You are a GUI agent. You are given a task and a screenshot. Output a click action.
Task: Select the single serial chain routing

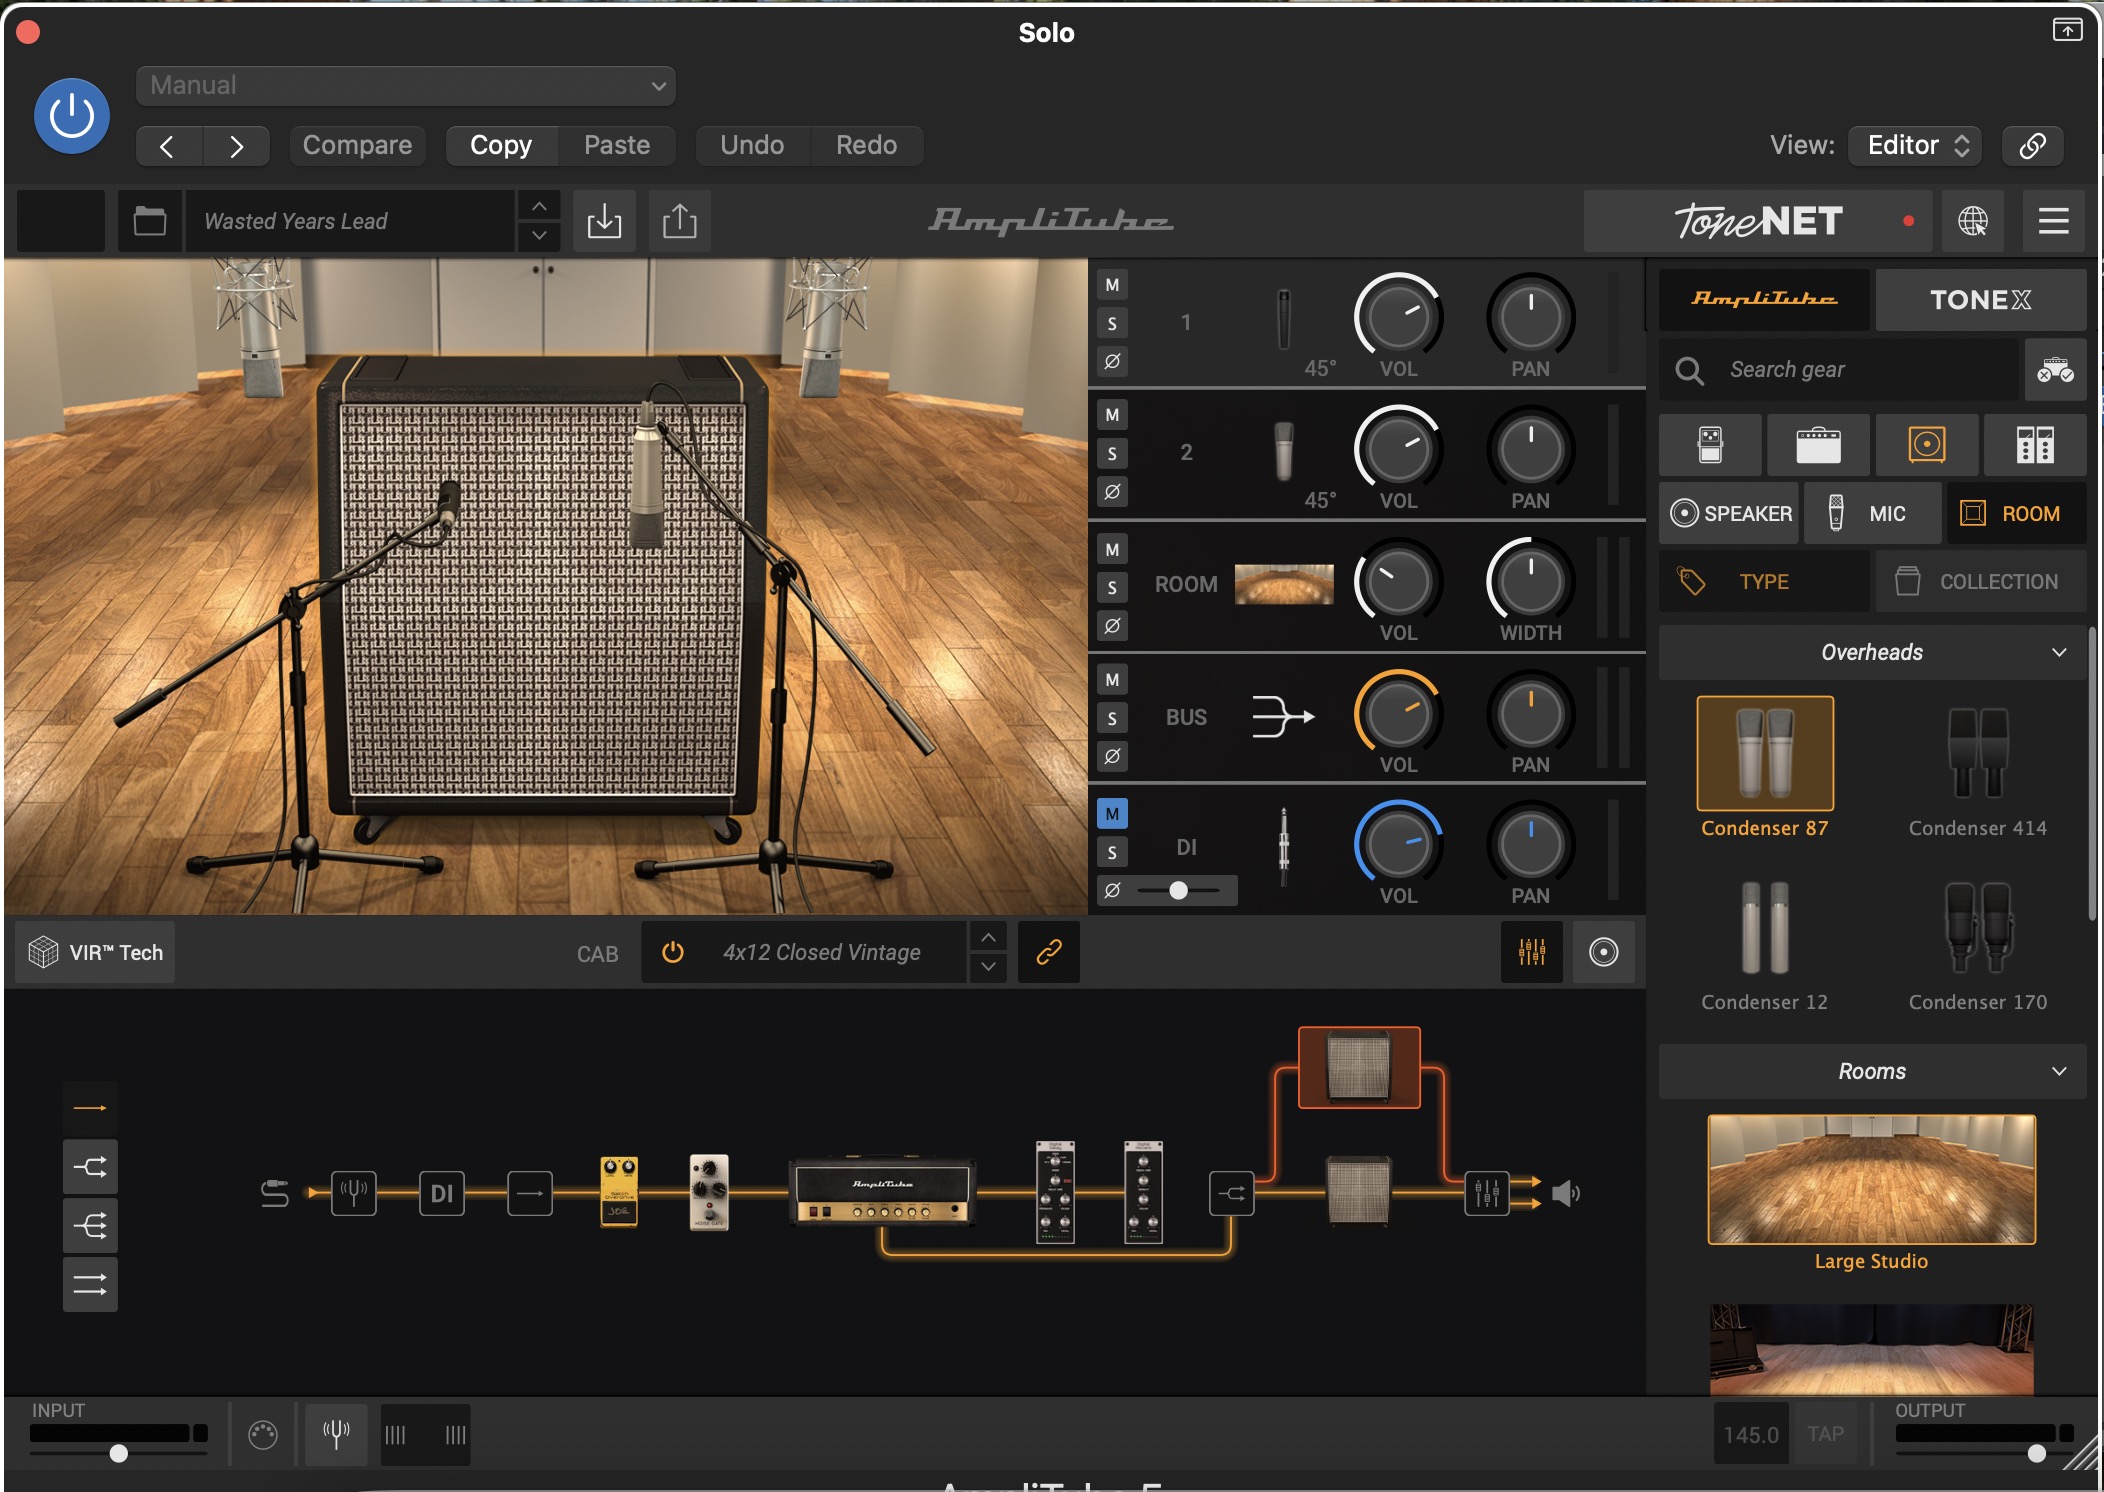click(x=90, y=1108)
